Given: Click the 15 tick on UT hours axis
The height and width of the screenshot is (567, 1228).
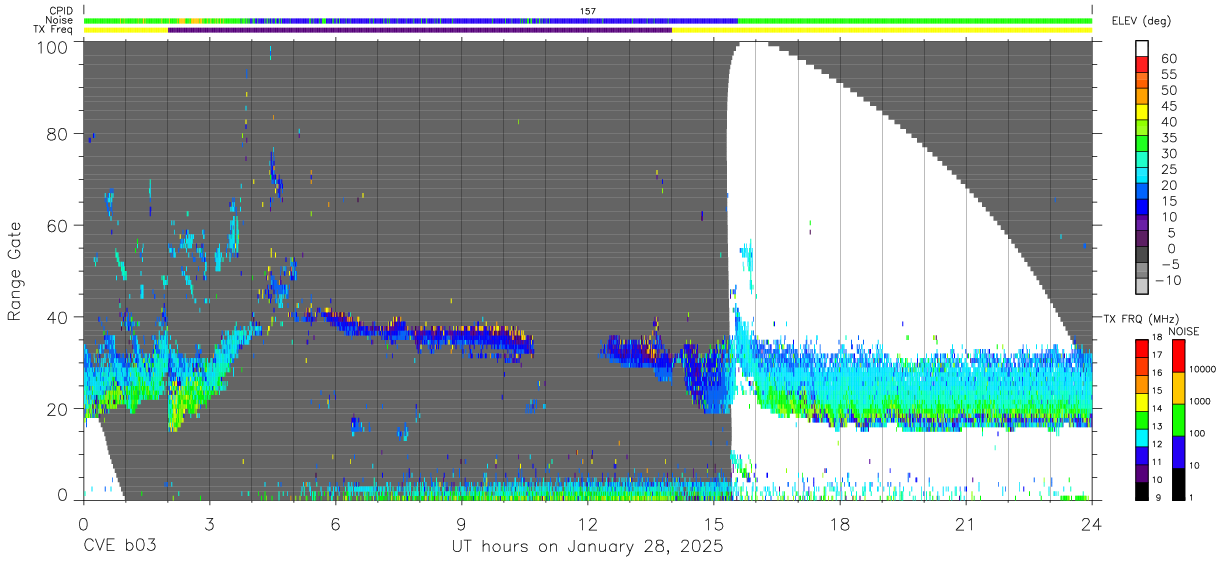Looking at the screenshot, I should (714, 524).
